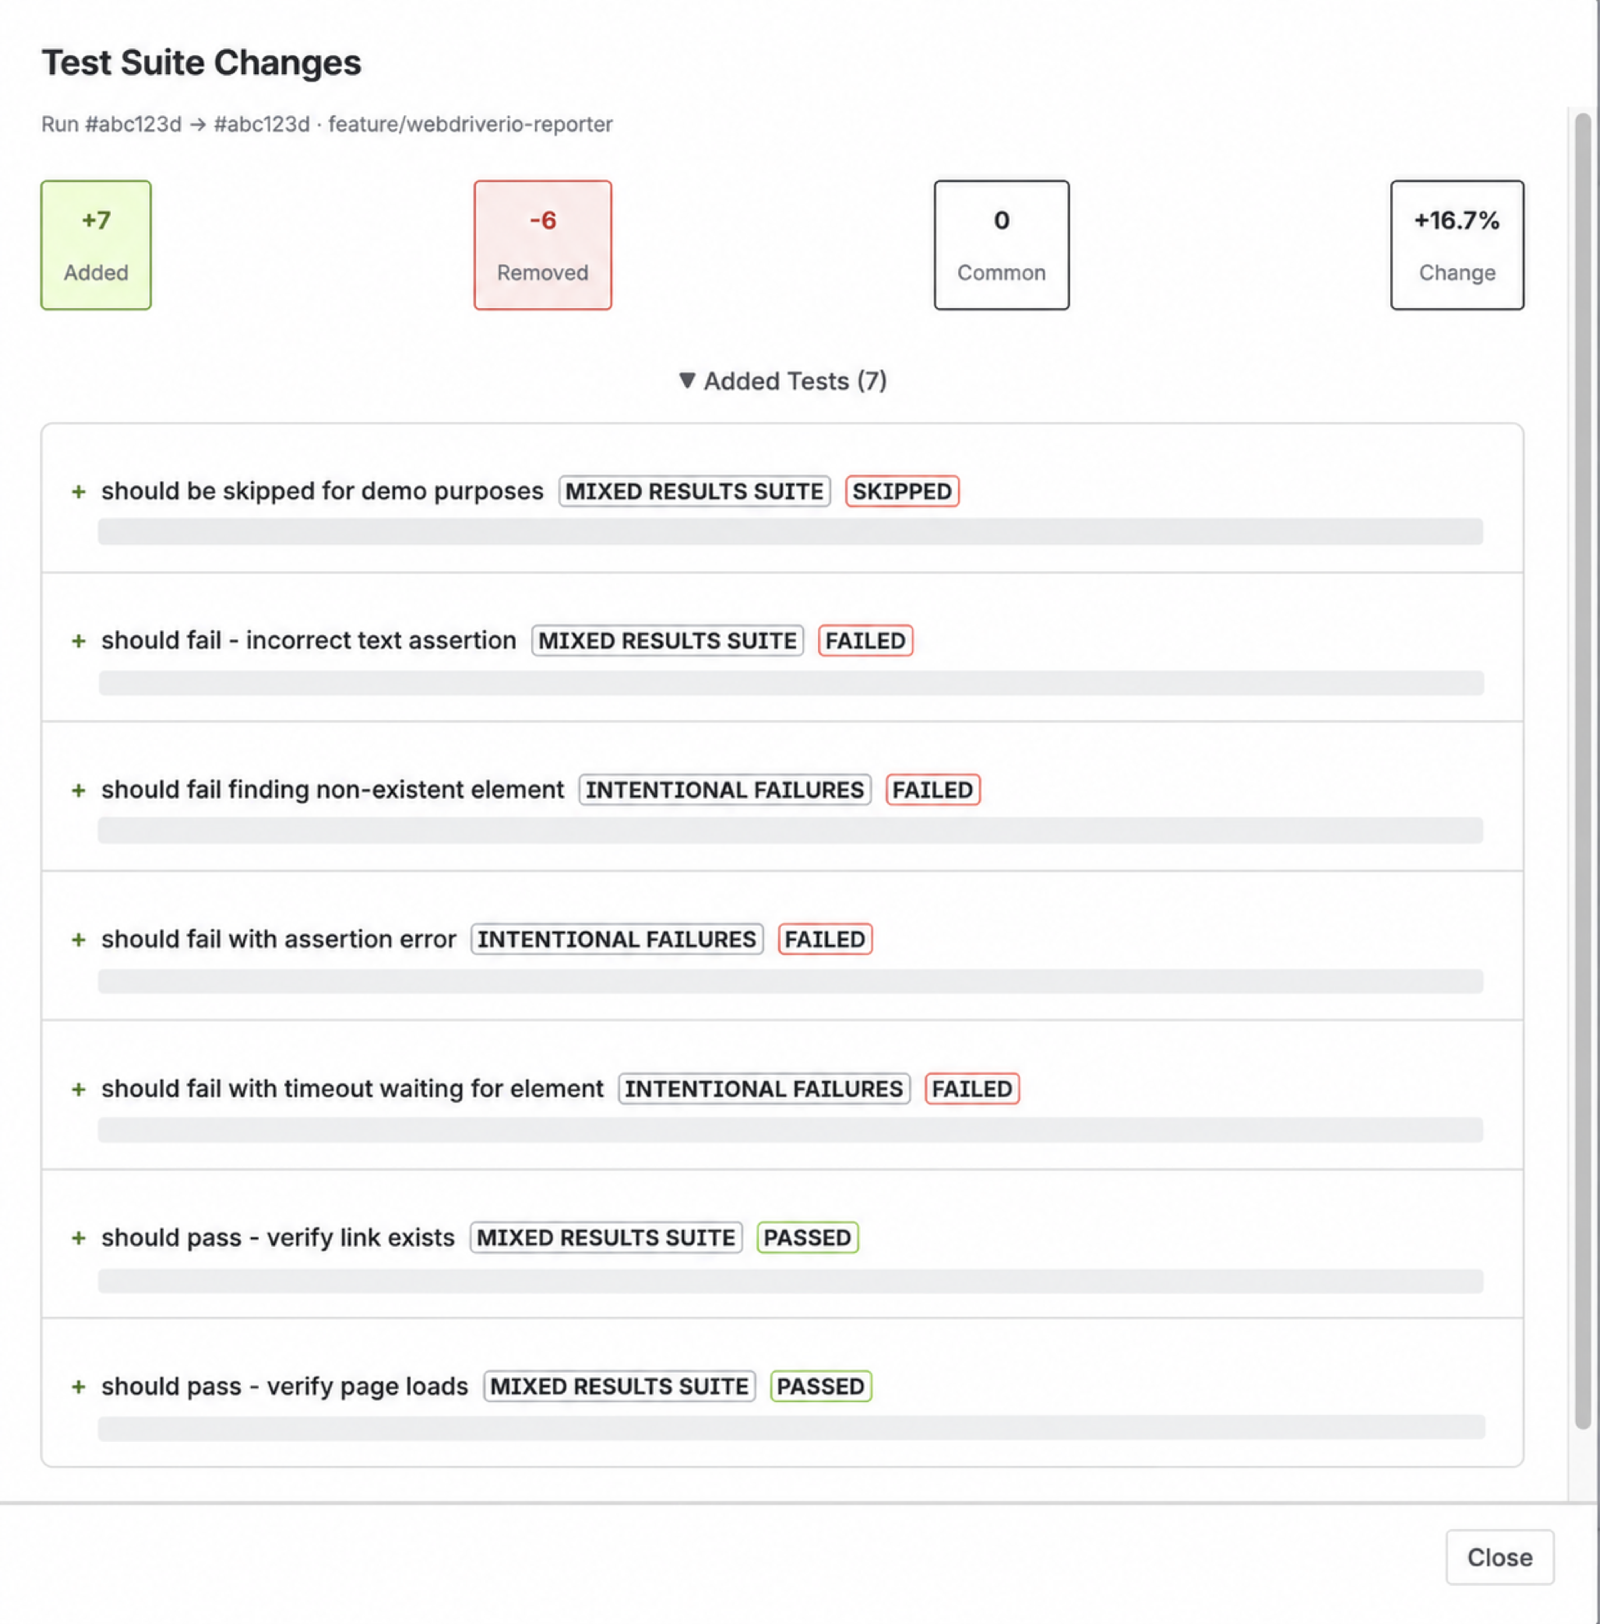Click PASSED badge on verify page loads row

click(x=821, y=1386)
